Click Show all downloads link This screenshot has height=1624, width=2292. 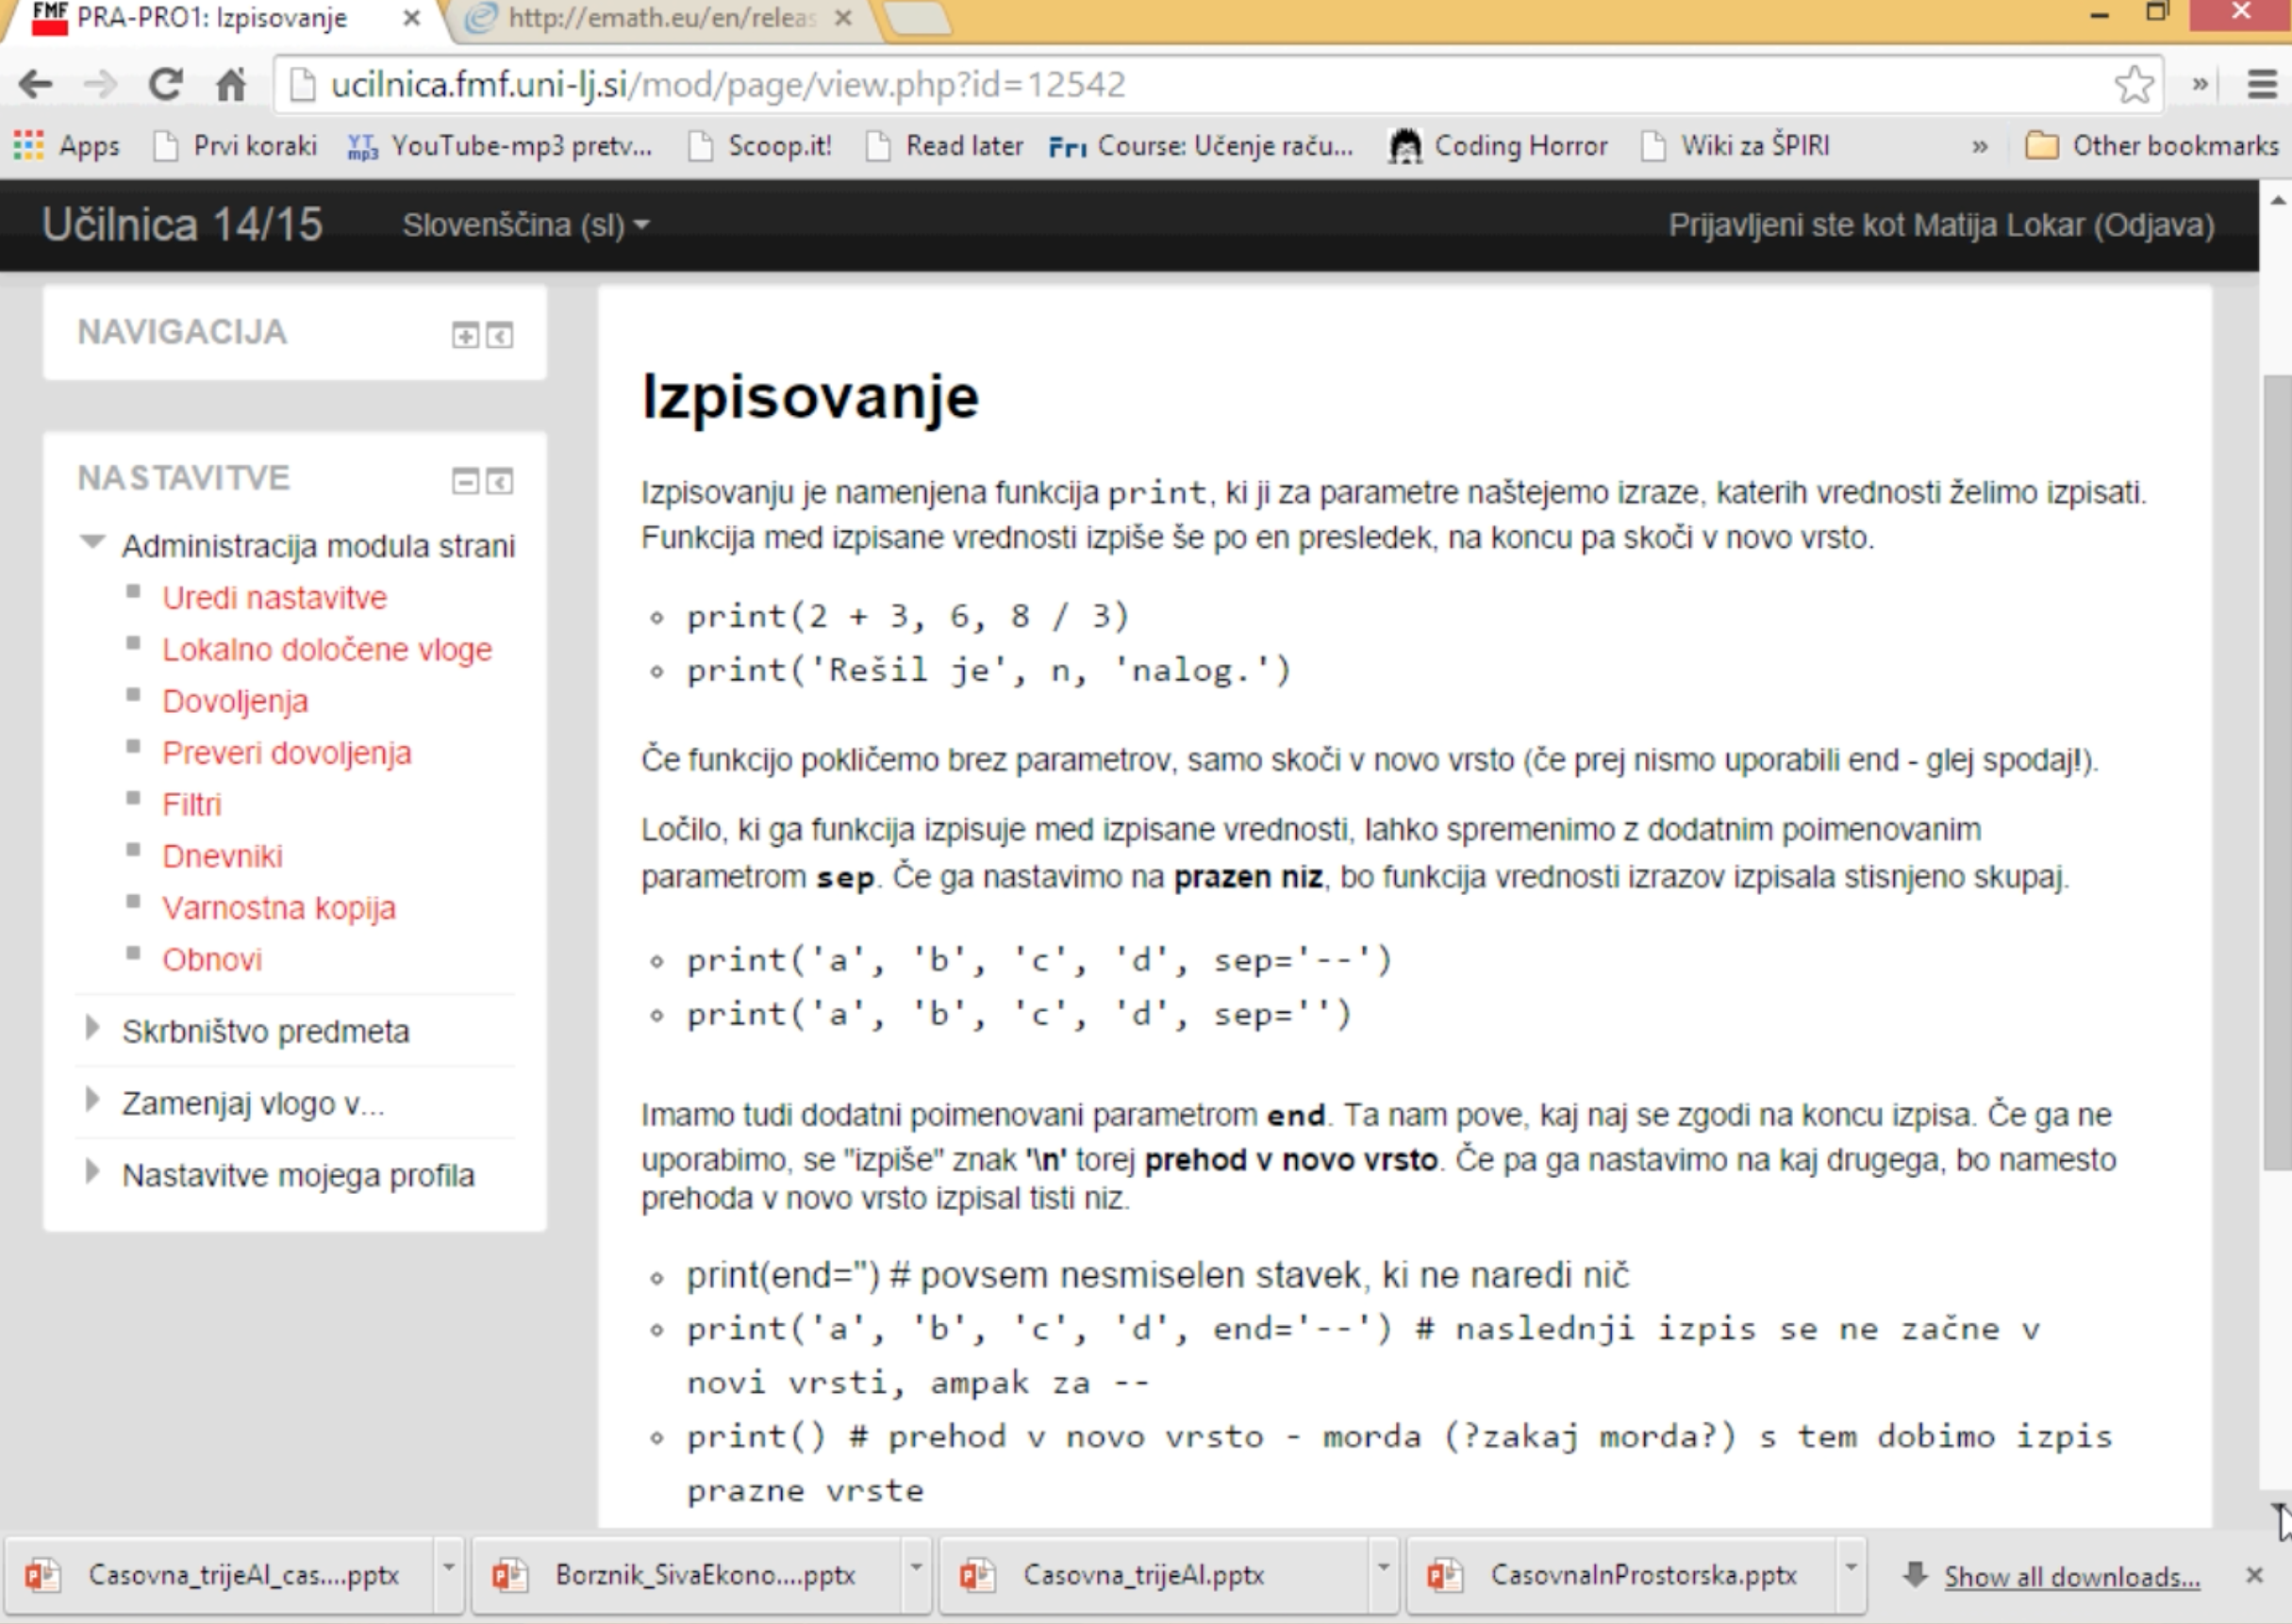[2071, 1576]
